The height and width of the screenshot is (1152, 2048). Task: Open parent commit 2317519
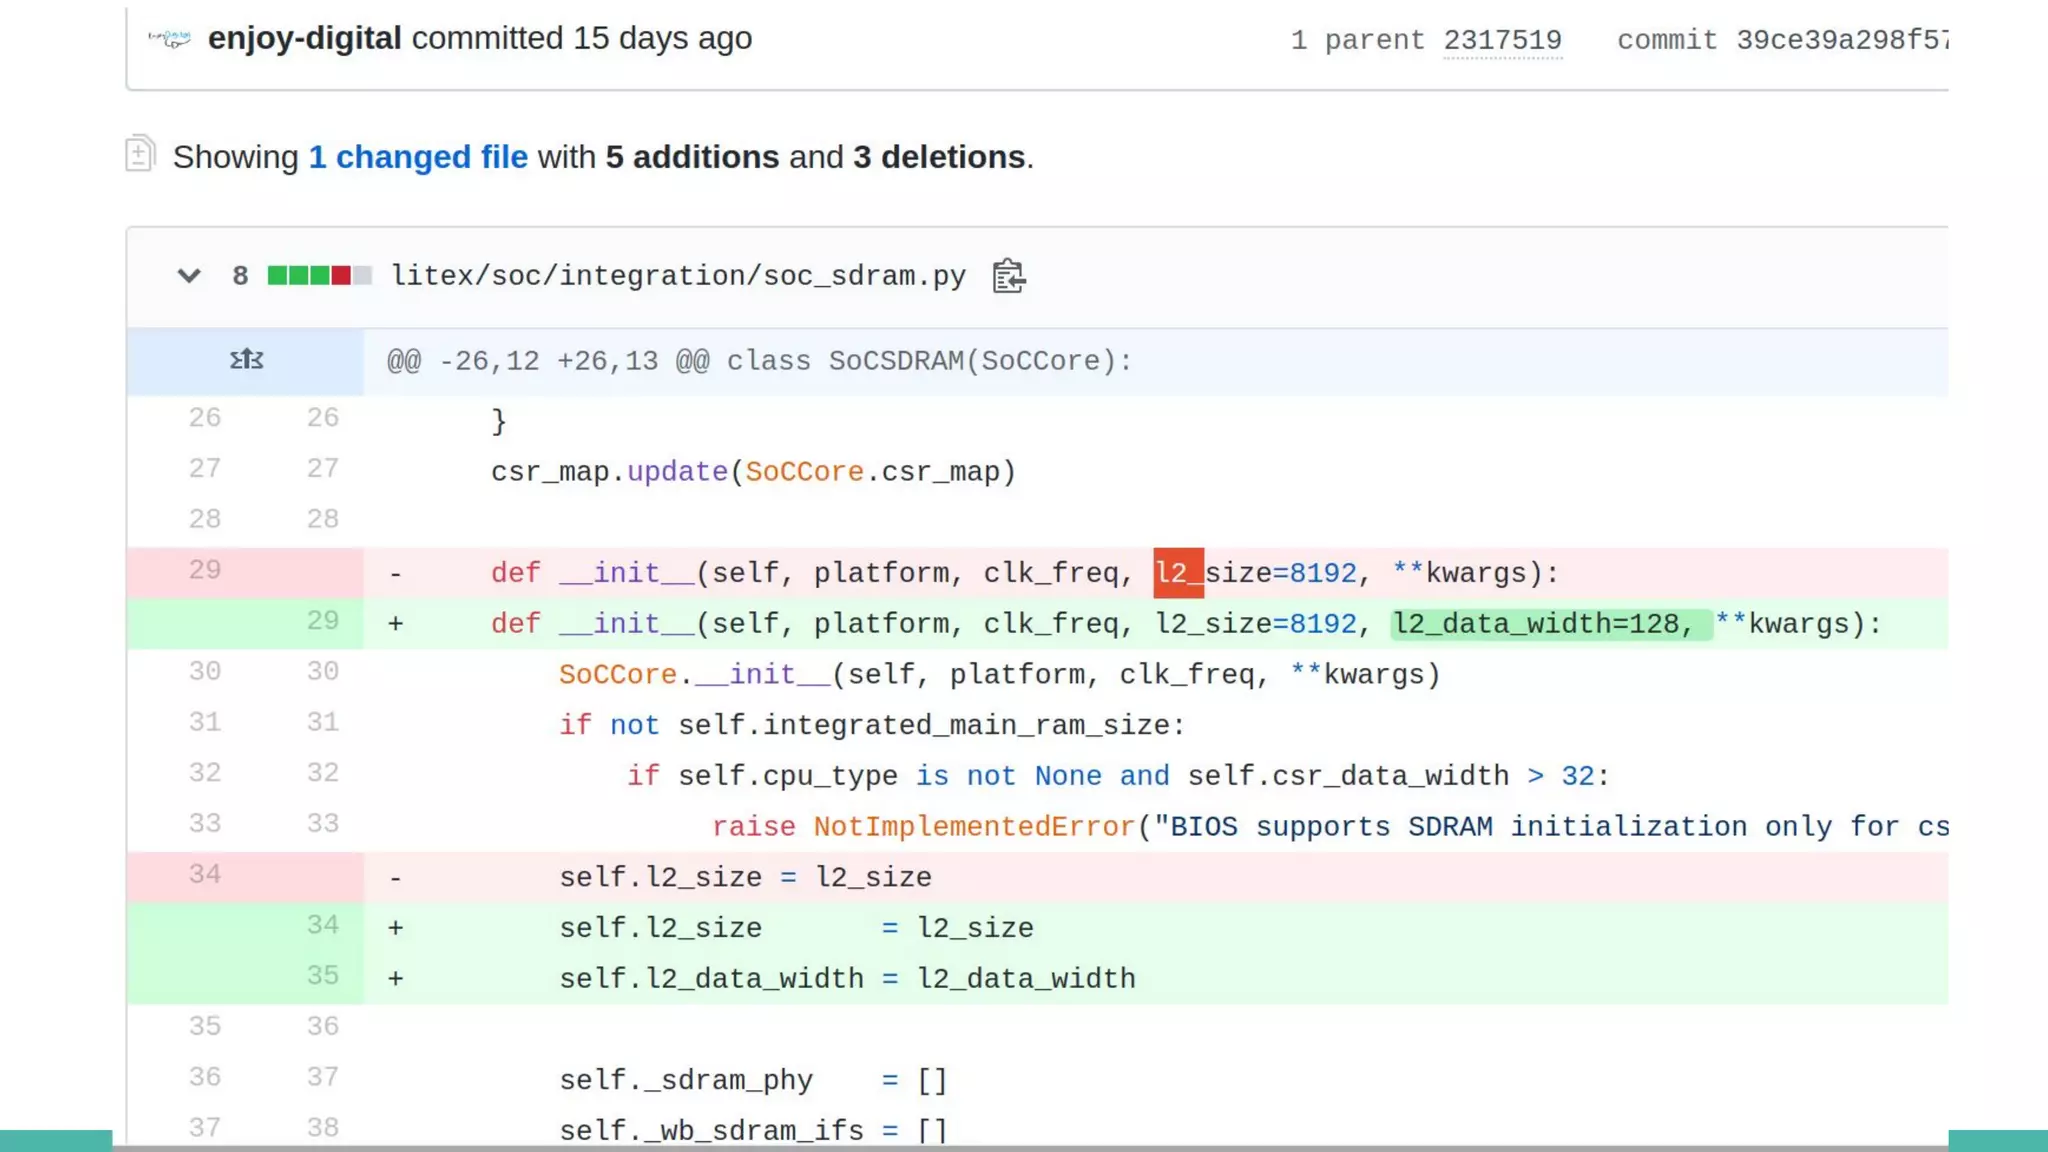[1502, 40]
